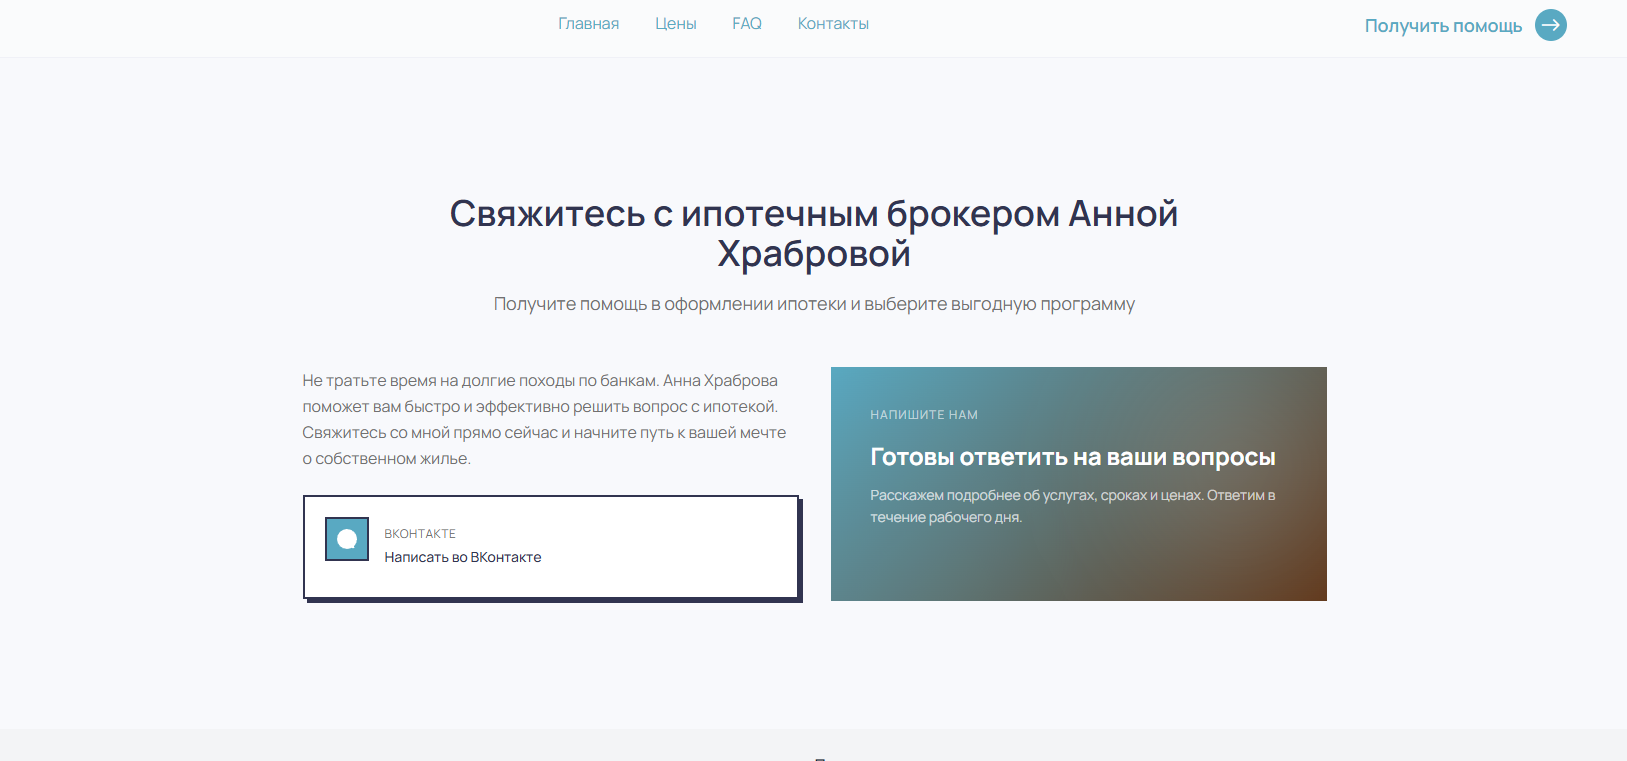1627x761 pixels.
Task: Click the gray footer strip at page bottom
Action: [400, 746]
